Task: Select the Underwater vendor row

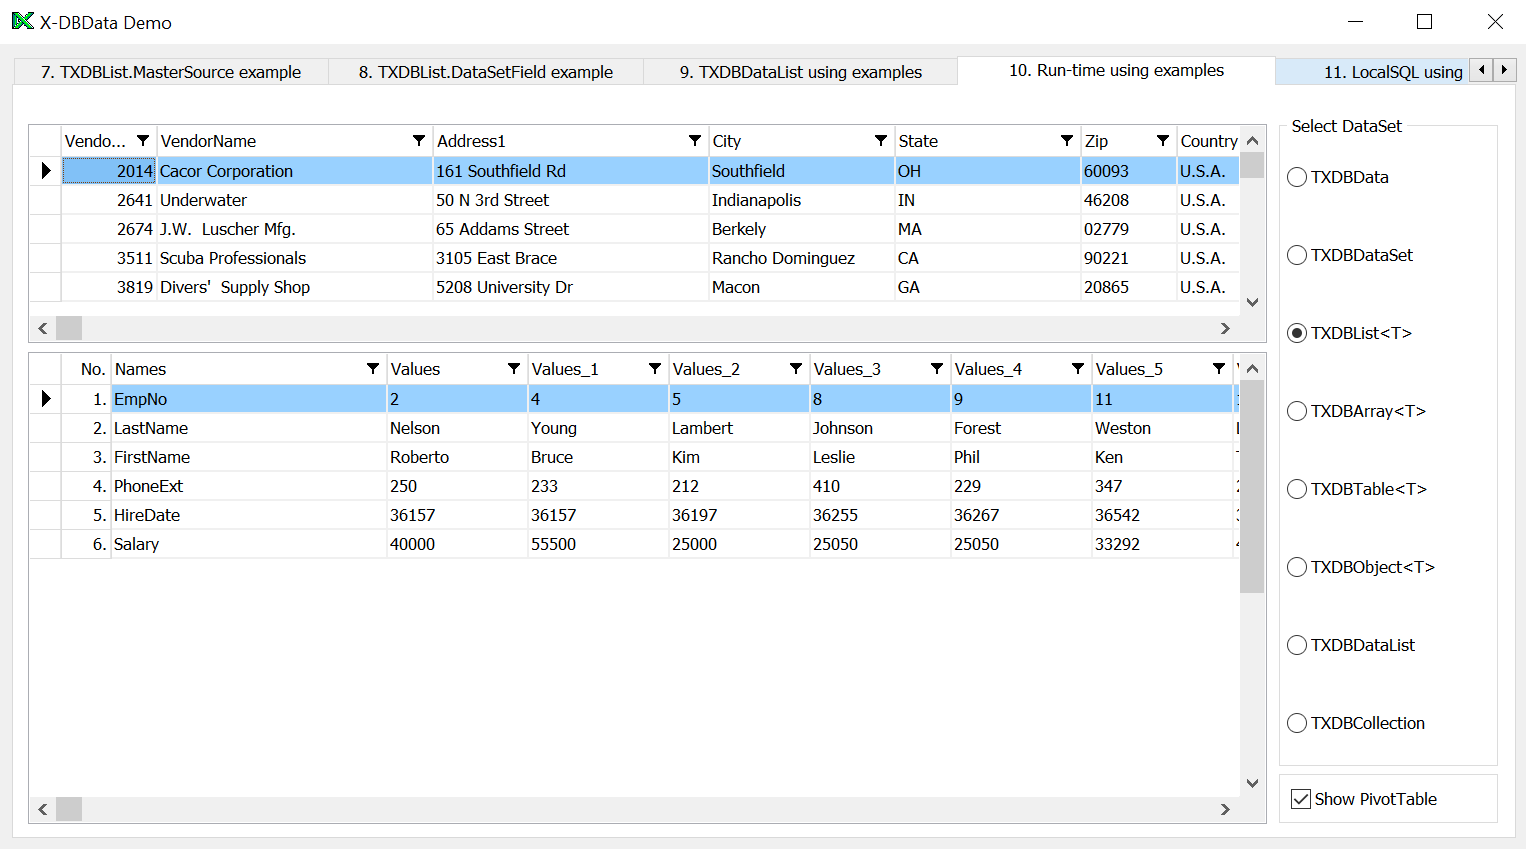Action: (x=203, y=200)
